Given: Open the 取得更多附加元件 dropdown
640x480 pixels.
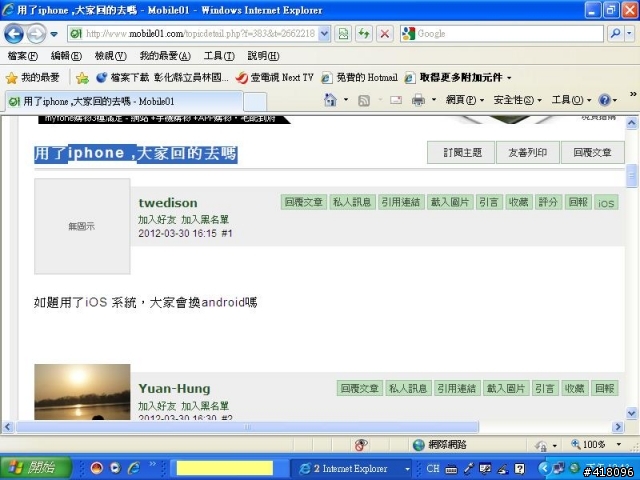Looking at the screenshot, I should point(458,77).
